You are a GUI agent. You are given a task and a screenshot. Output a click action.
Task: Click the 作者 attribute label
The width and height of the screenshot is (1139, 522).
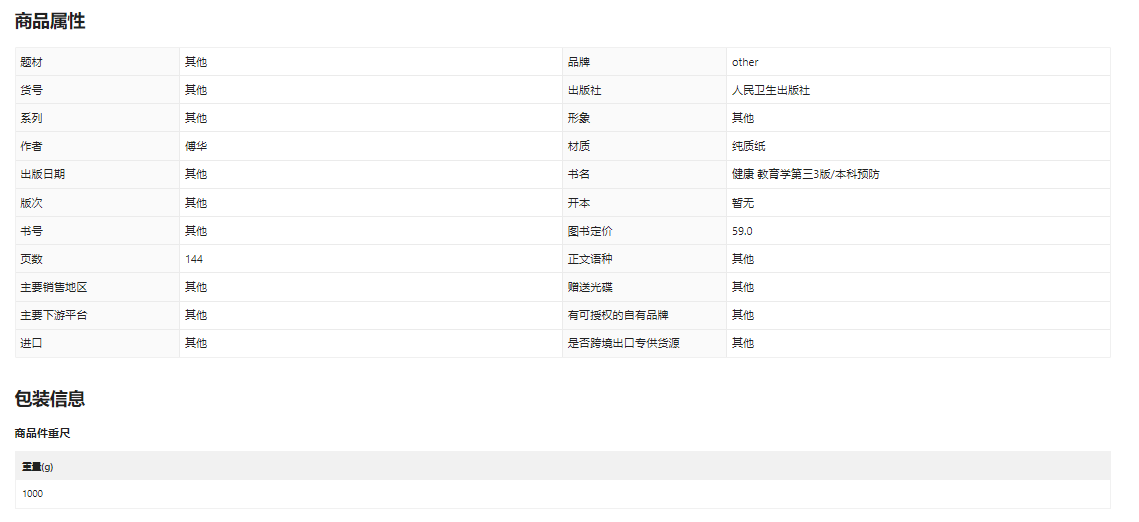32,146
